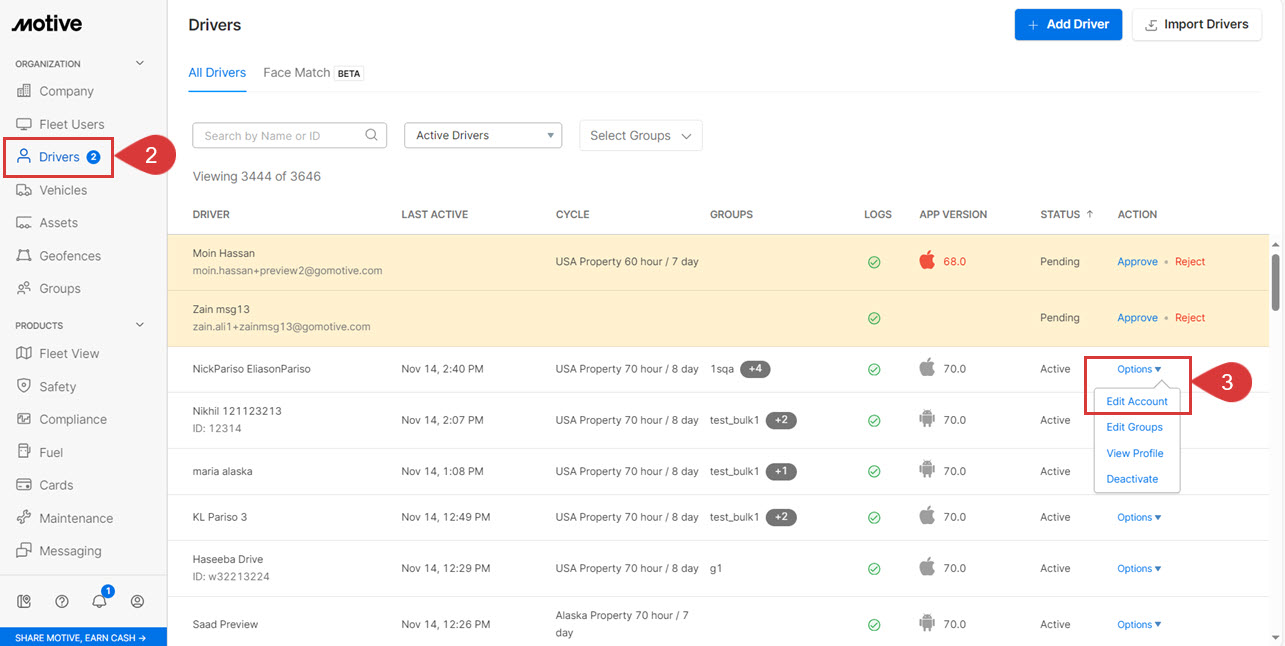The image size is (1285, 646).
Task: Expand the +1 groups badge for maria alaska
Action: coord(781,471)
